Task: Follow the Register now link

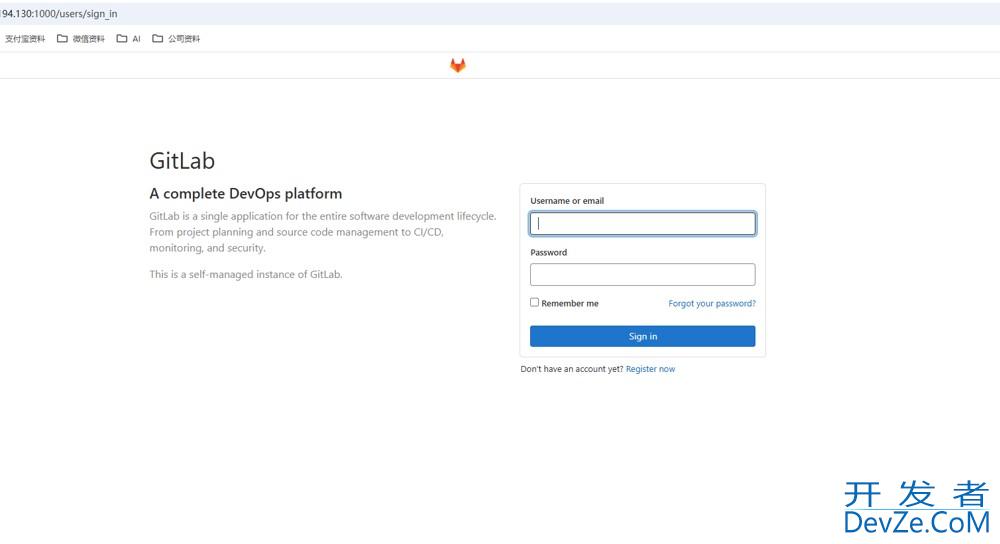Action: [x=650, y=369]
